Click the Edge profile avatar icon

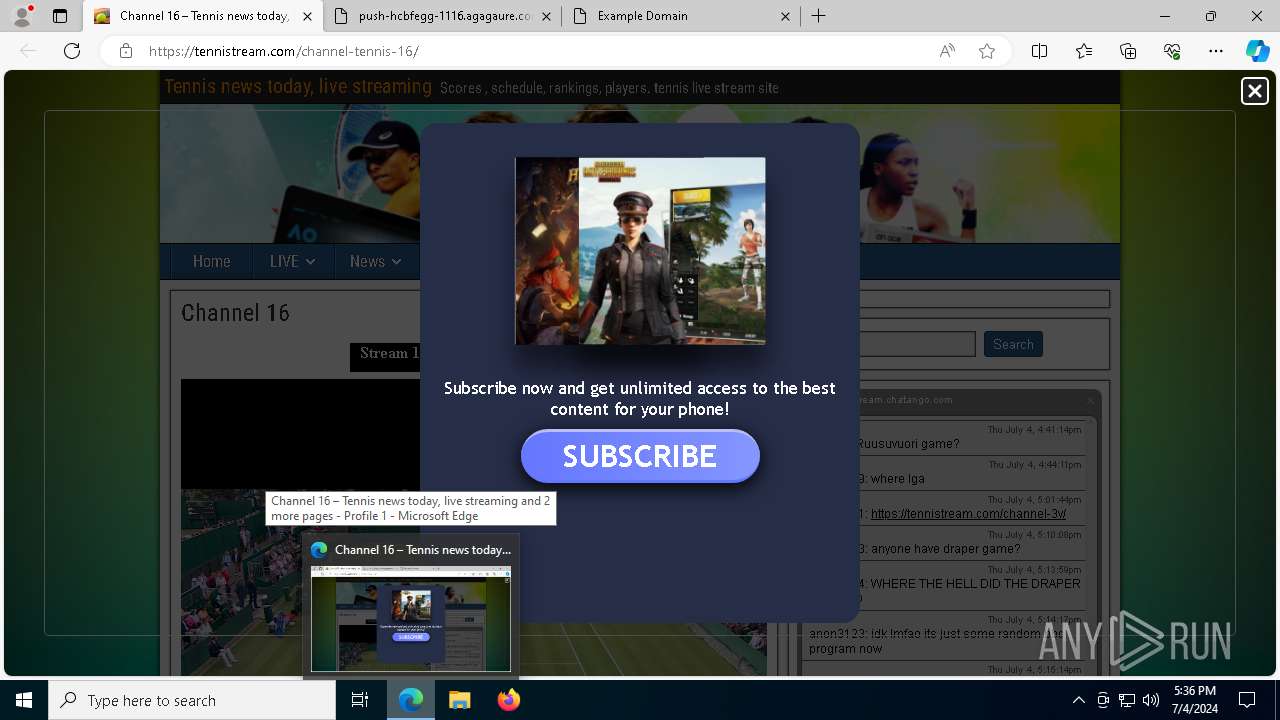(22, 16)
